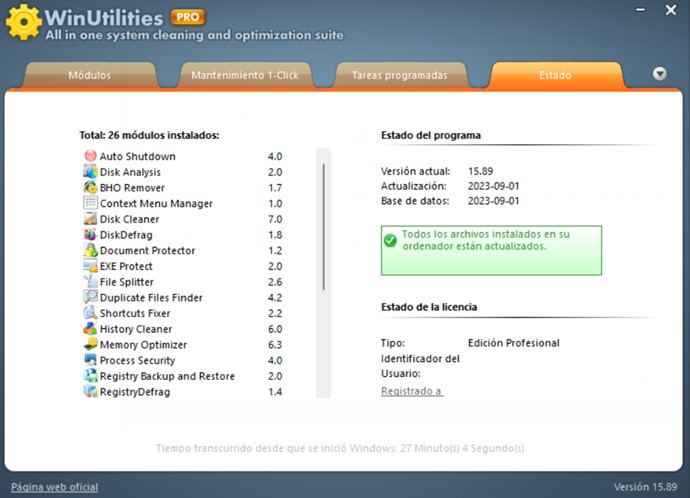Image resolution: width=690 pixels, height=498 pixels.
Task: Switch to the Módulos tab
Action: pyautogui.click(x=90, y=75)
